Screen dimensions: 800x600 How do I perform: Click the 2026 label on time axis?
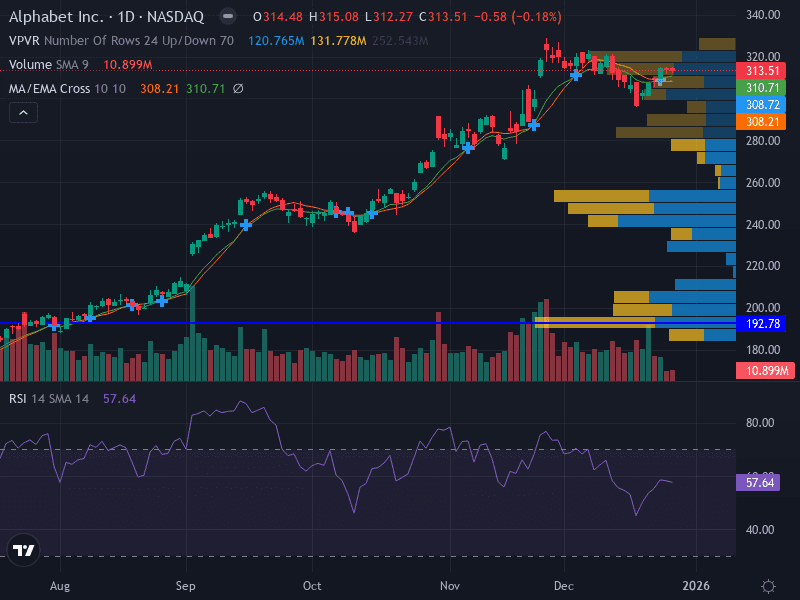pos(696,586)
